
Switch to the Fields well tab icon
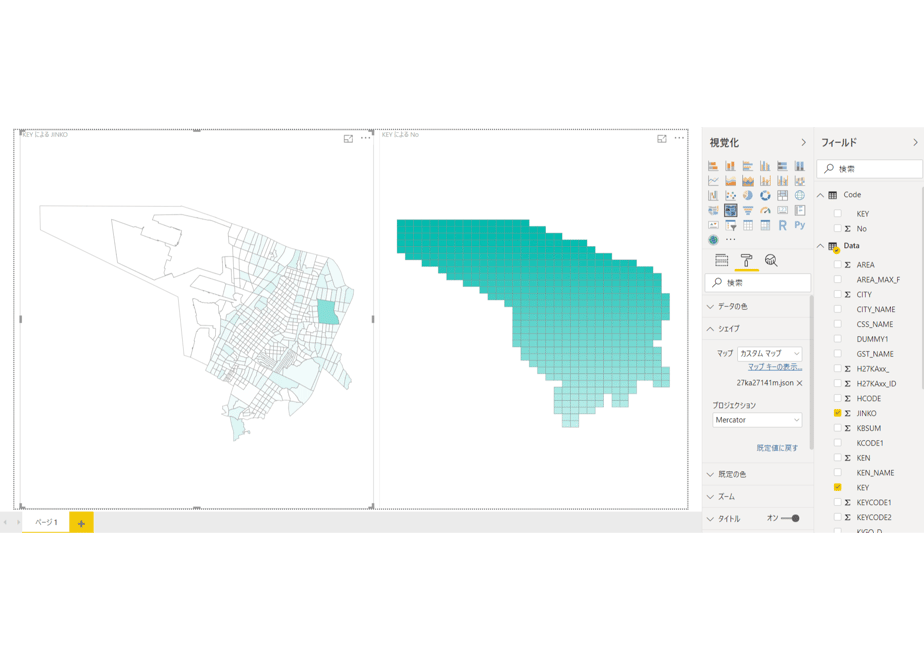point(721,260)
